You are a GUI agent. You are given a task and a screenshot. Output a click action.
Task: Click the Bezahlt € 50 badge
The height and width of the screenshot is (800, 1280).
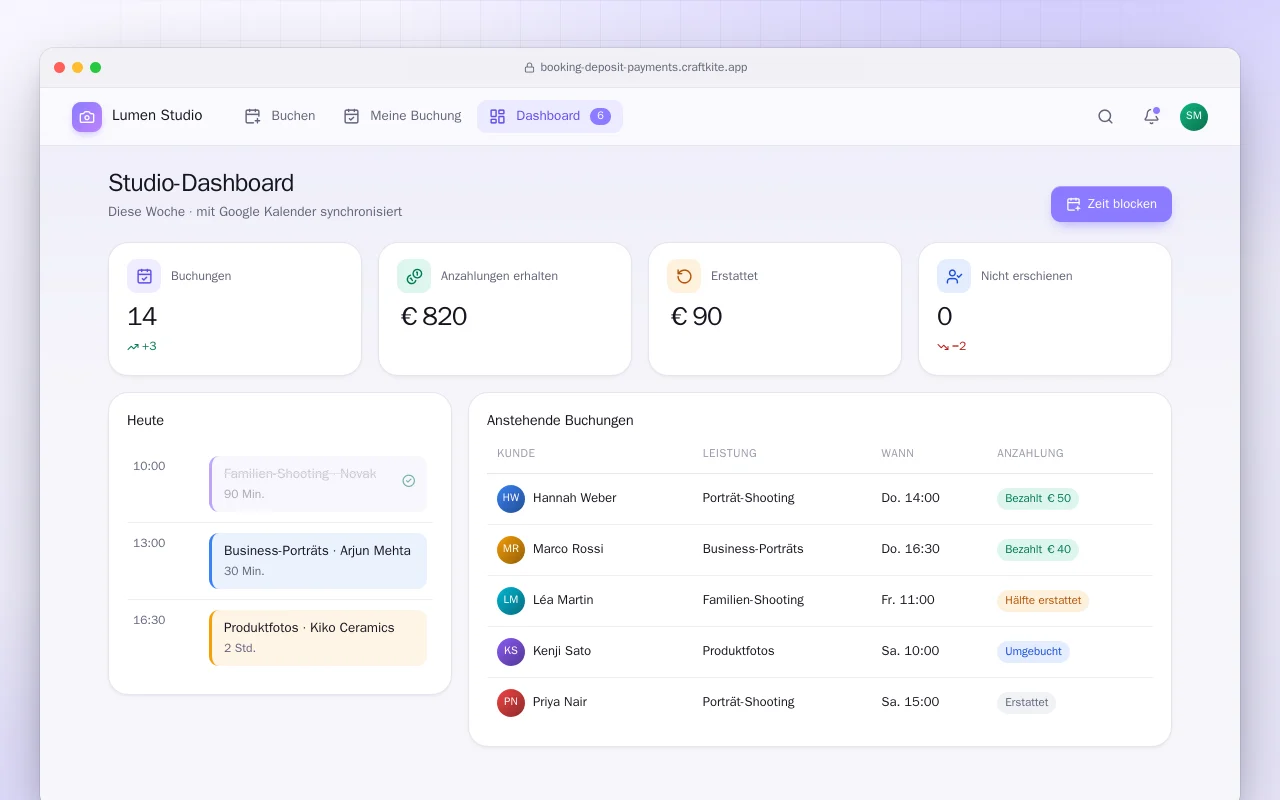[1038, 498]
